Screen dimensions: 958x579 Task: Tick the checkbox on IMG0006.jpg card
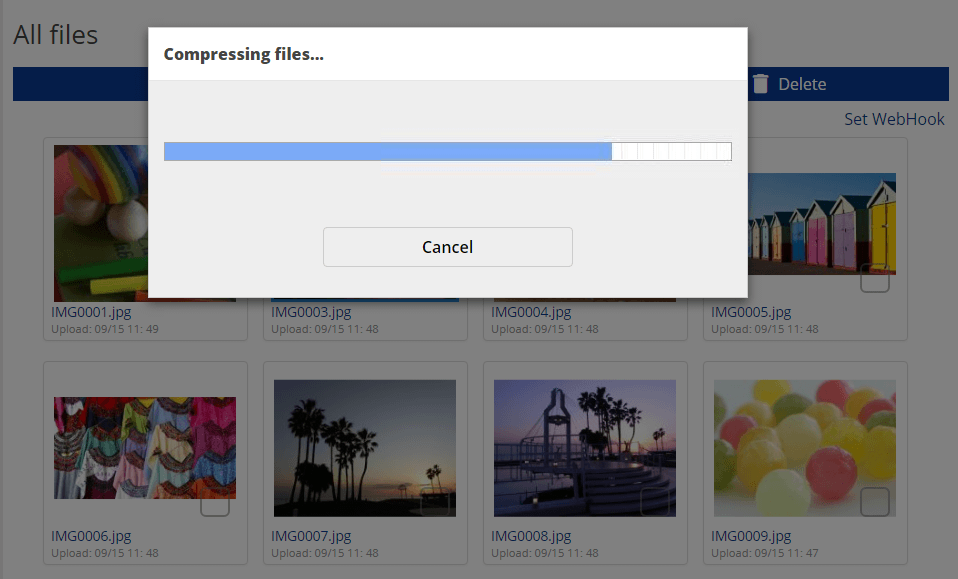[x=214, y=504]
